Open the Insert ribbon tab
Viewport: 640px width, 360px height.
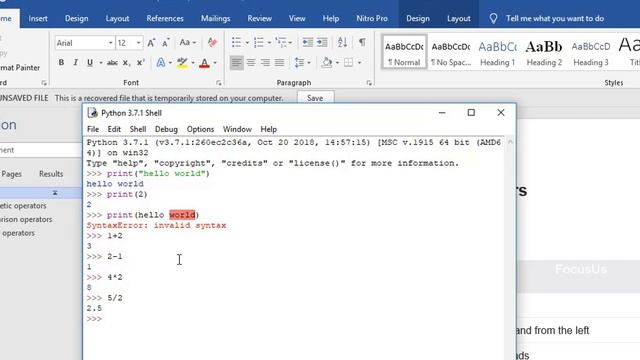[38, 18]
